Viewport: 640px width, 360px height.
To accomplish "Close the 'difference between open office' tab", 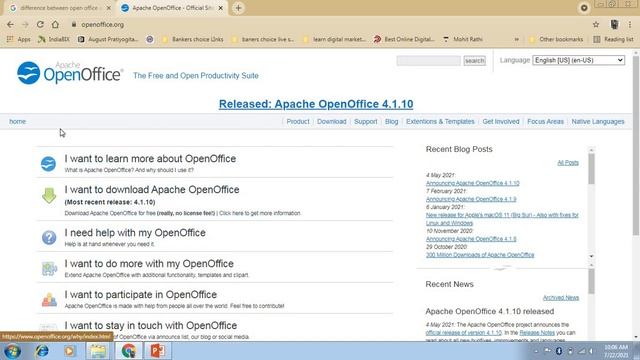I will coord(109,8).
